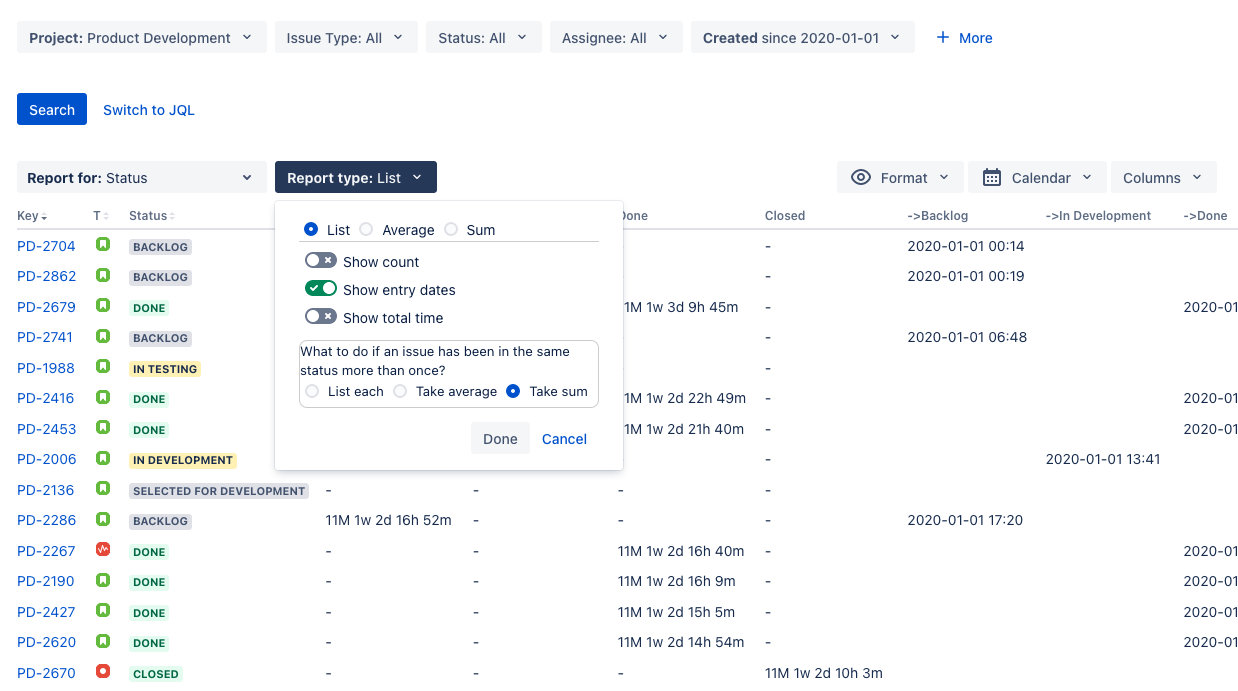Enable the Show count toggle
1238x691 pixels.
point(320,260)
